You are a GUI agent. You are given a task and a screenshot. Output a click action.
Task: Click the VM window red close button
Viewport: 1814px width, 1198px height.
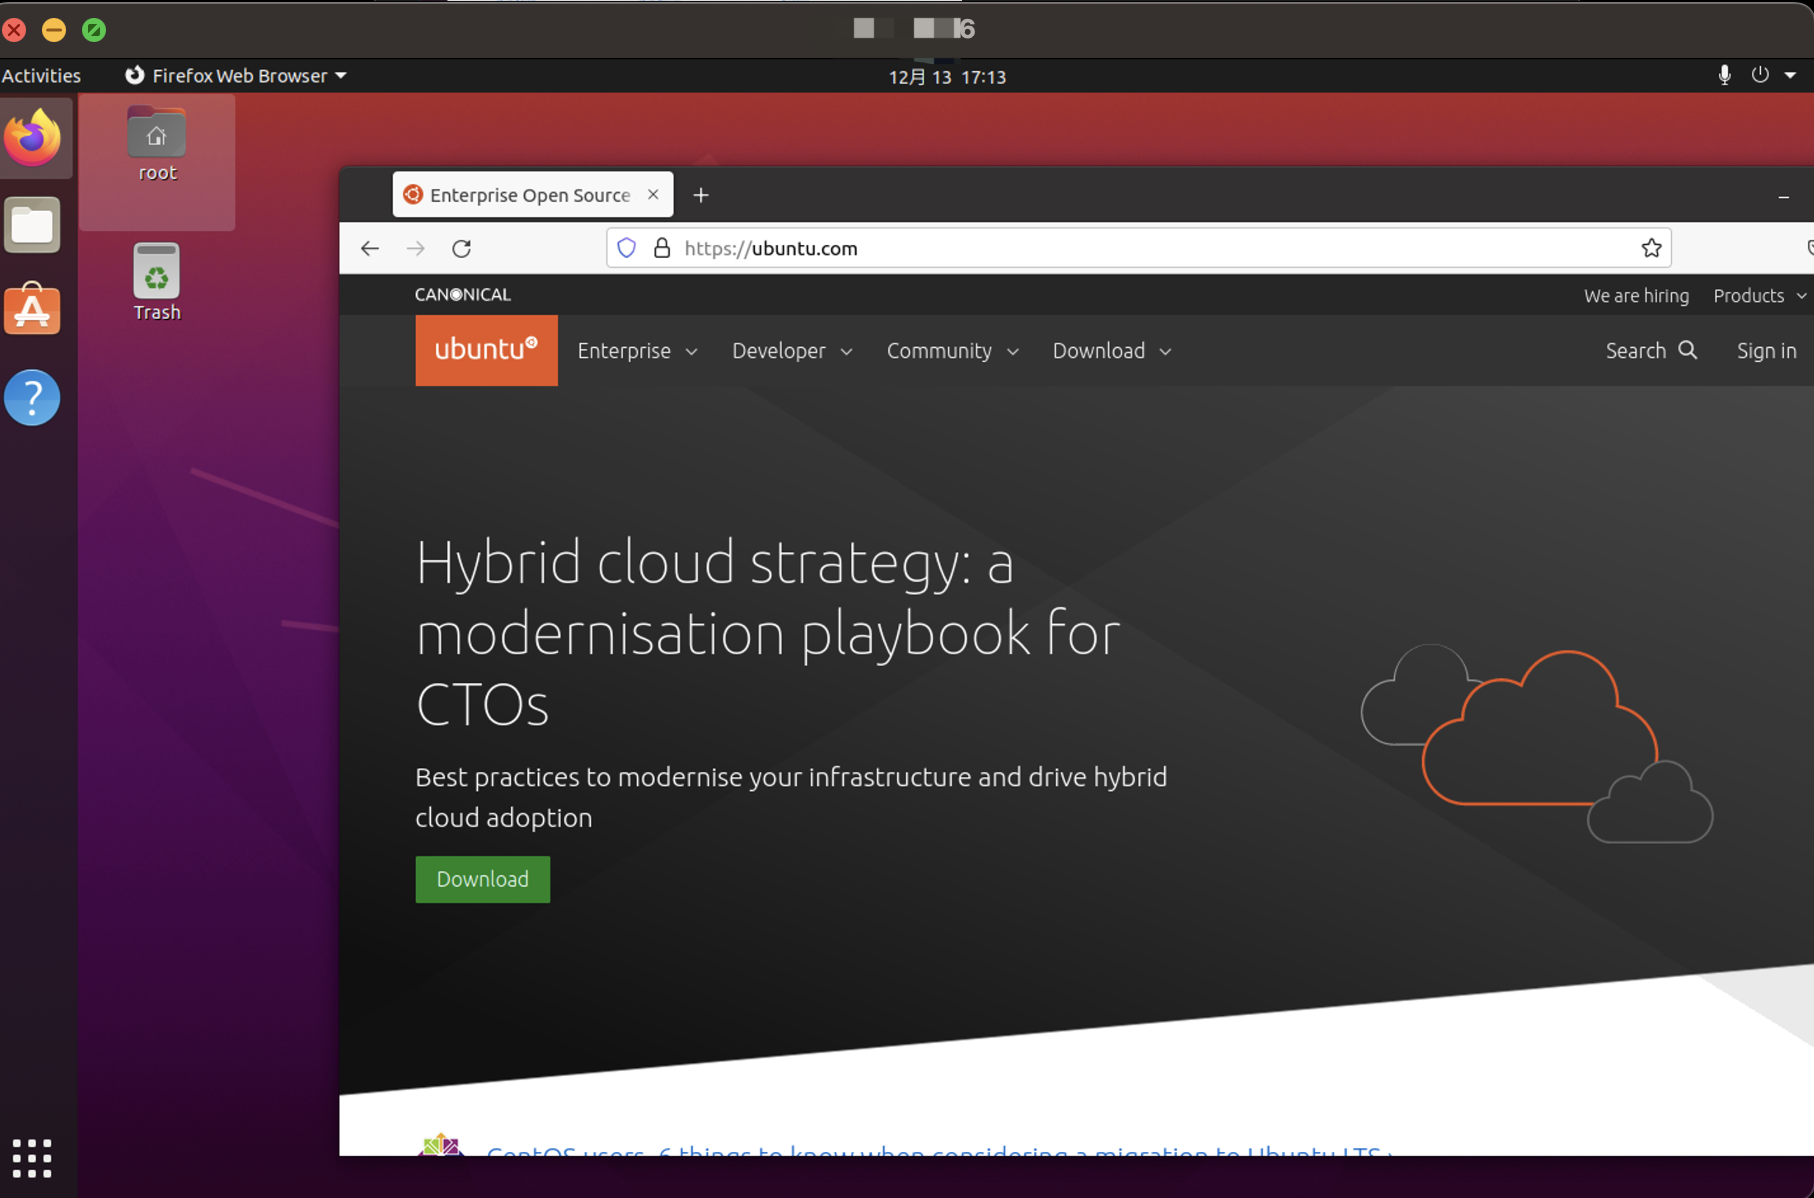[14, 29]
